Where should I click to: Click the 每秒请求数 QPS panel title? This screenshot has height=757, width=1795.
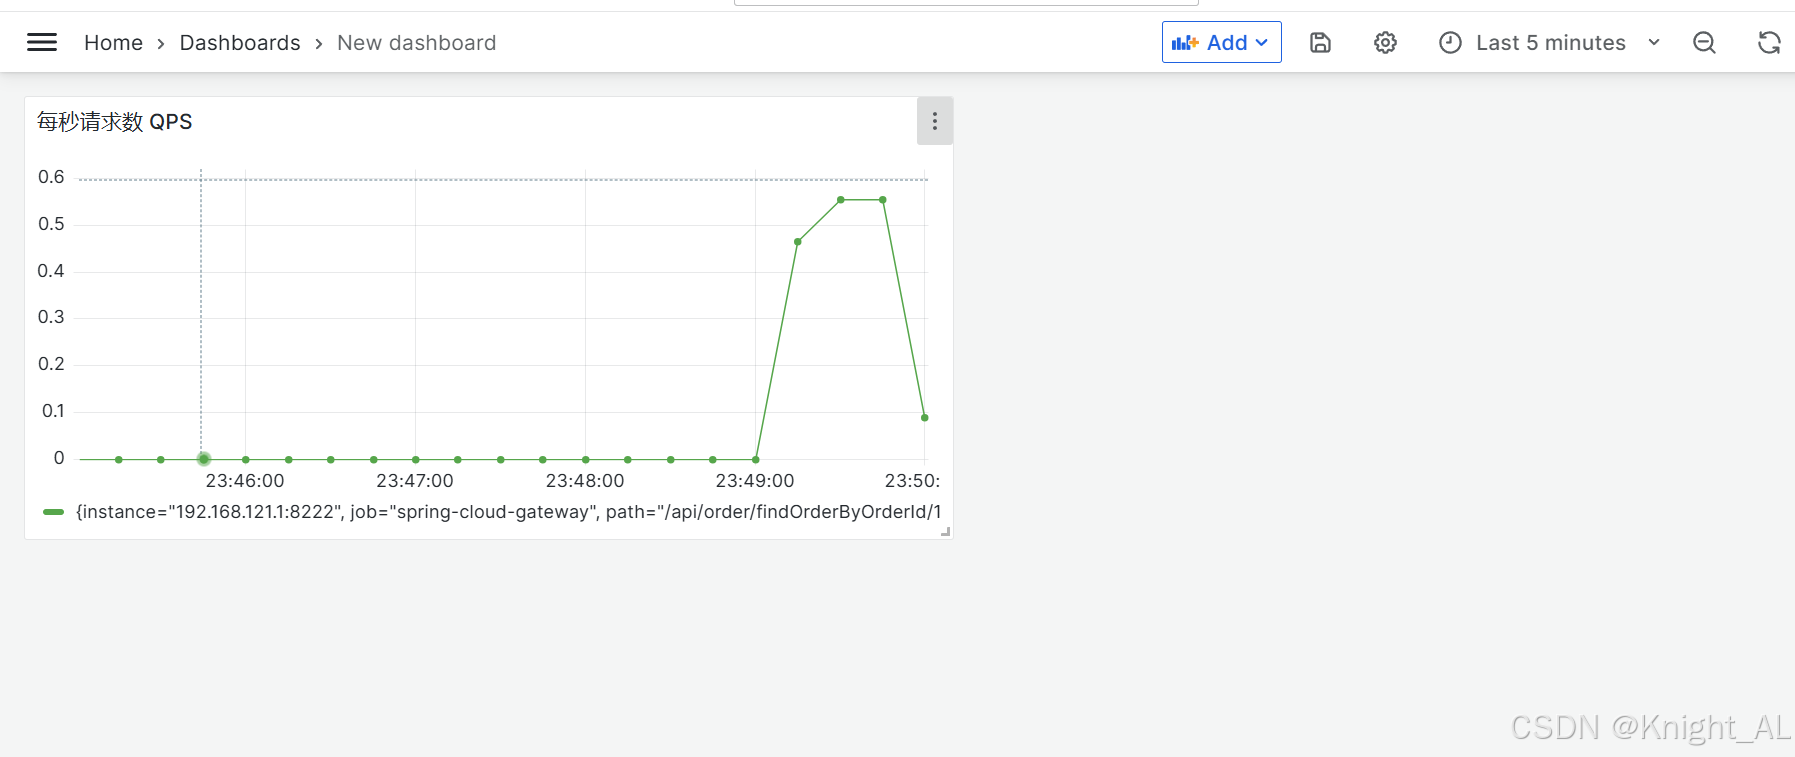(x=115, y=122)
